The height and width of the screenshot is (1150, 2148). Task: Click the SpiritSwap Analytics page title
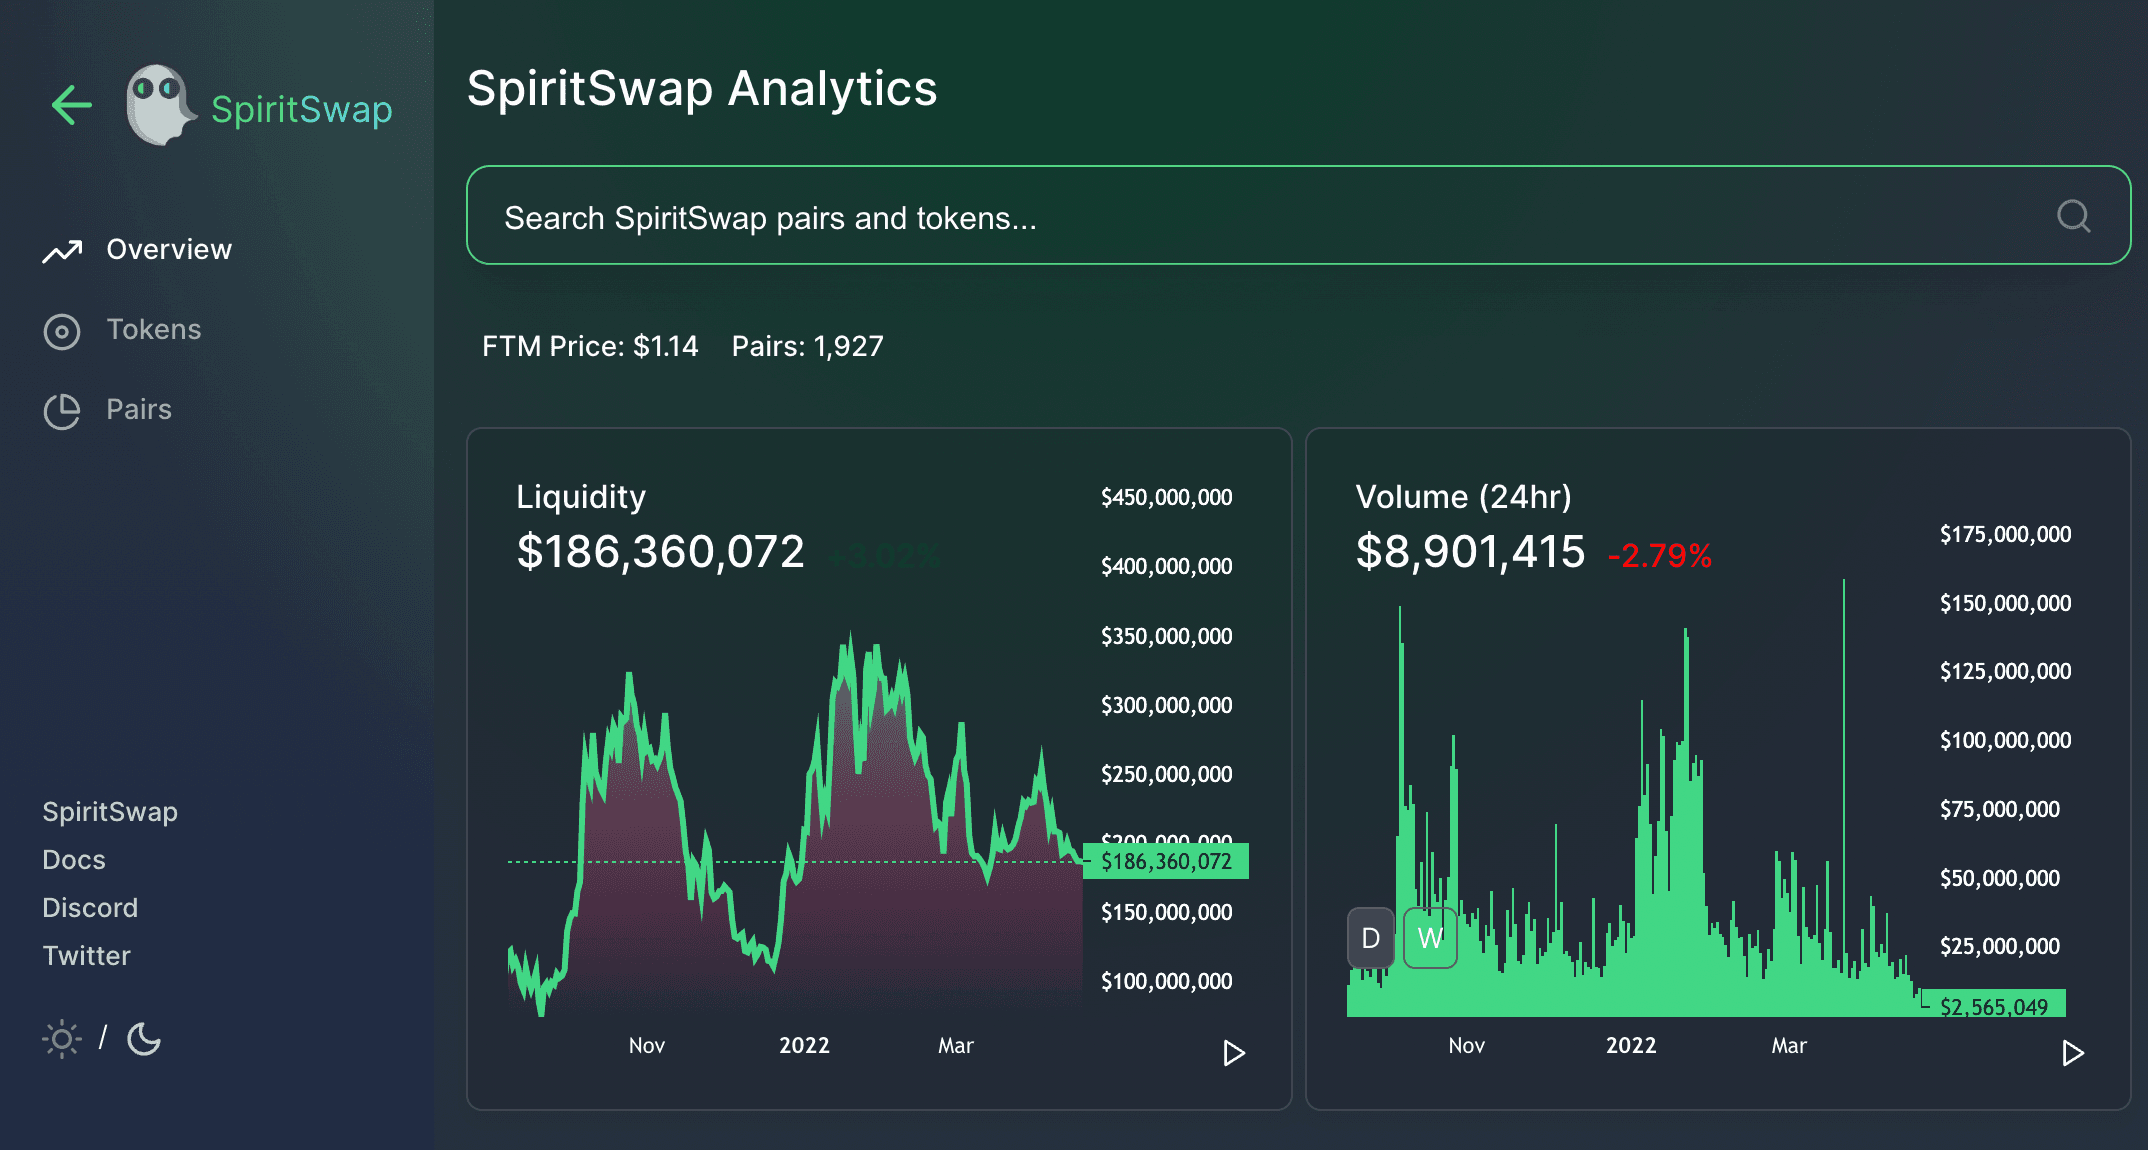coord(702,88)
